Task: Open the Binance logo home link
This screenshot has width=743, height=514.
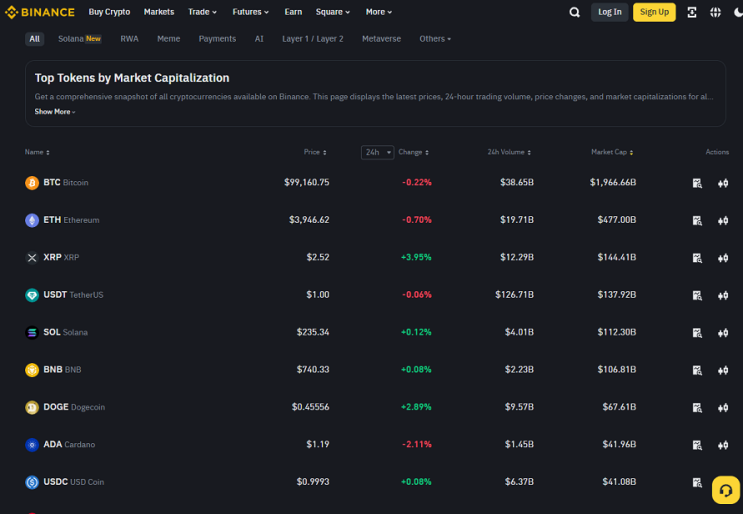Action: (x=40, y=12)
